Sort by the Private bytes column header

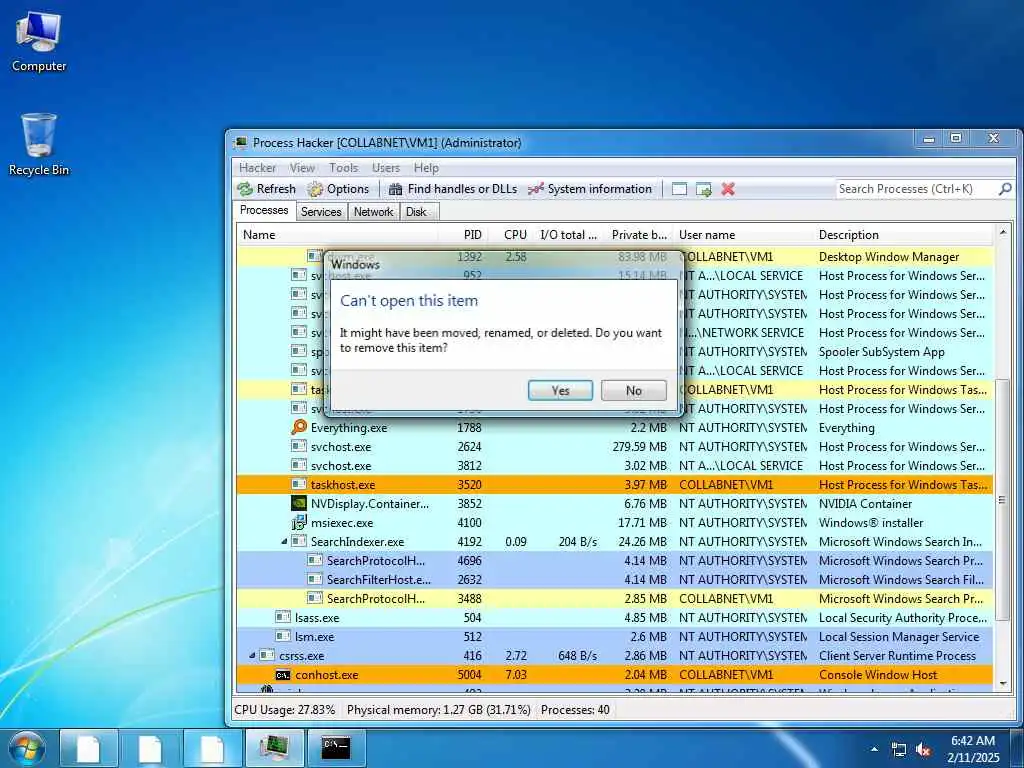(638, 234)
